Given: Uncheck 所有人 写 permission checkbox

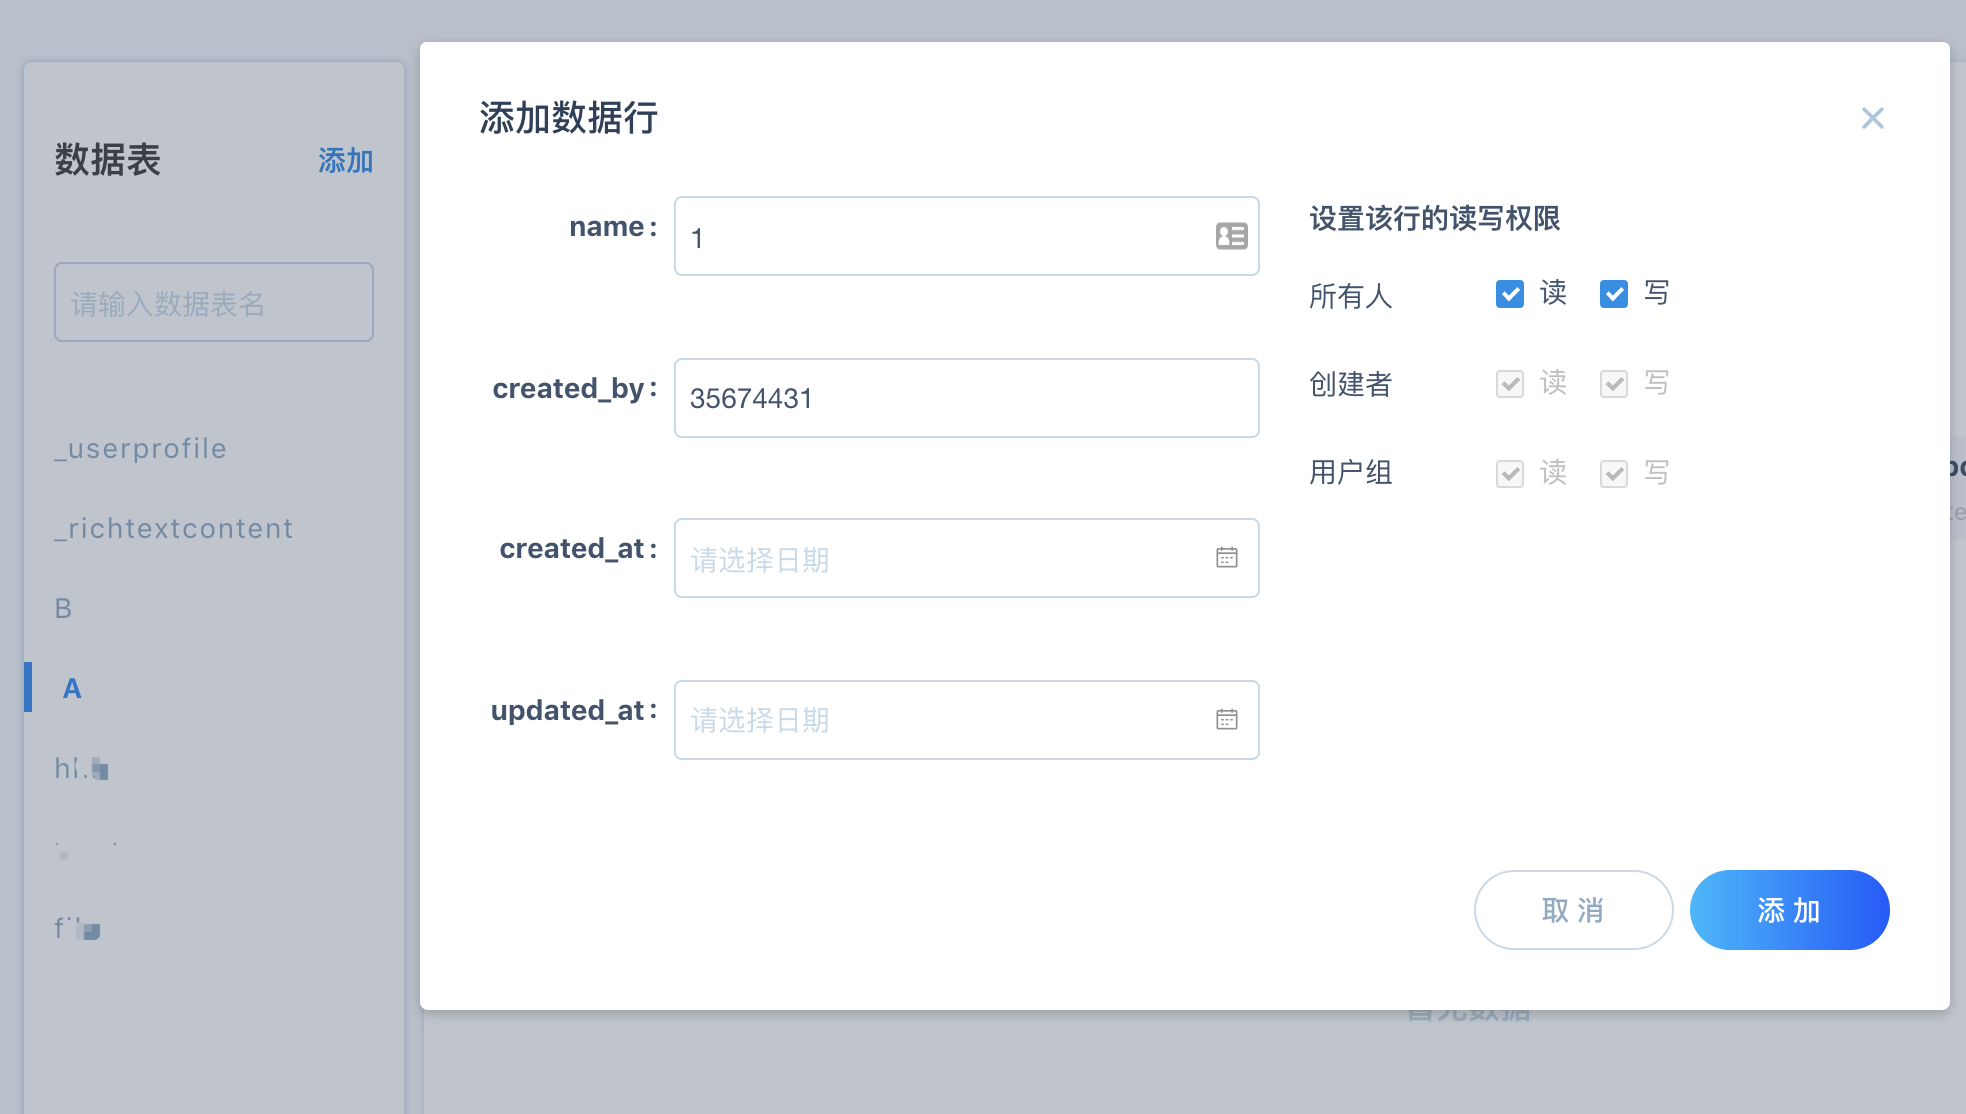Looking at the screenshot, I should [1613, 294].
